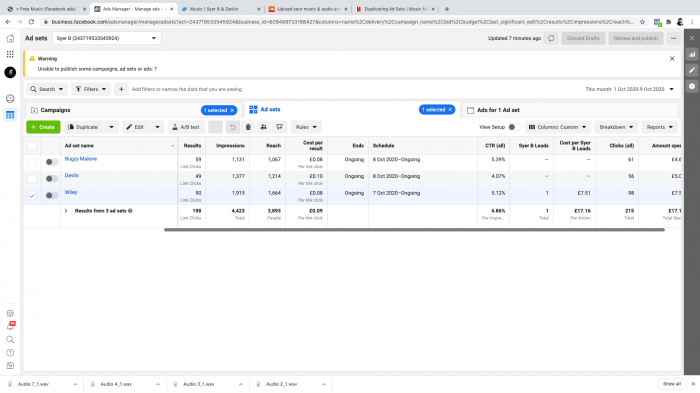
Task: Switch to Upload your music browser tab
Action: [x=308, y=9]
